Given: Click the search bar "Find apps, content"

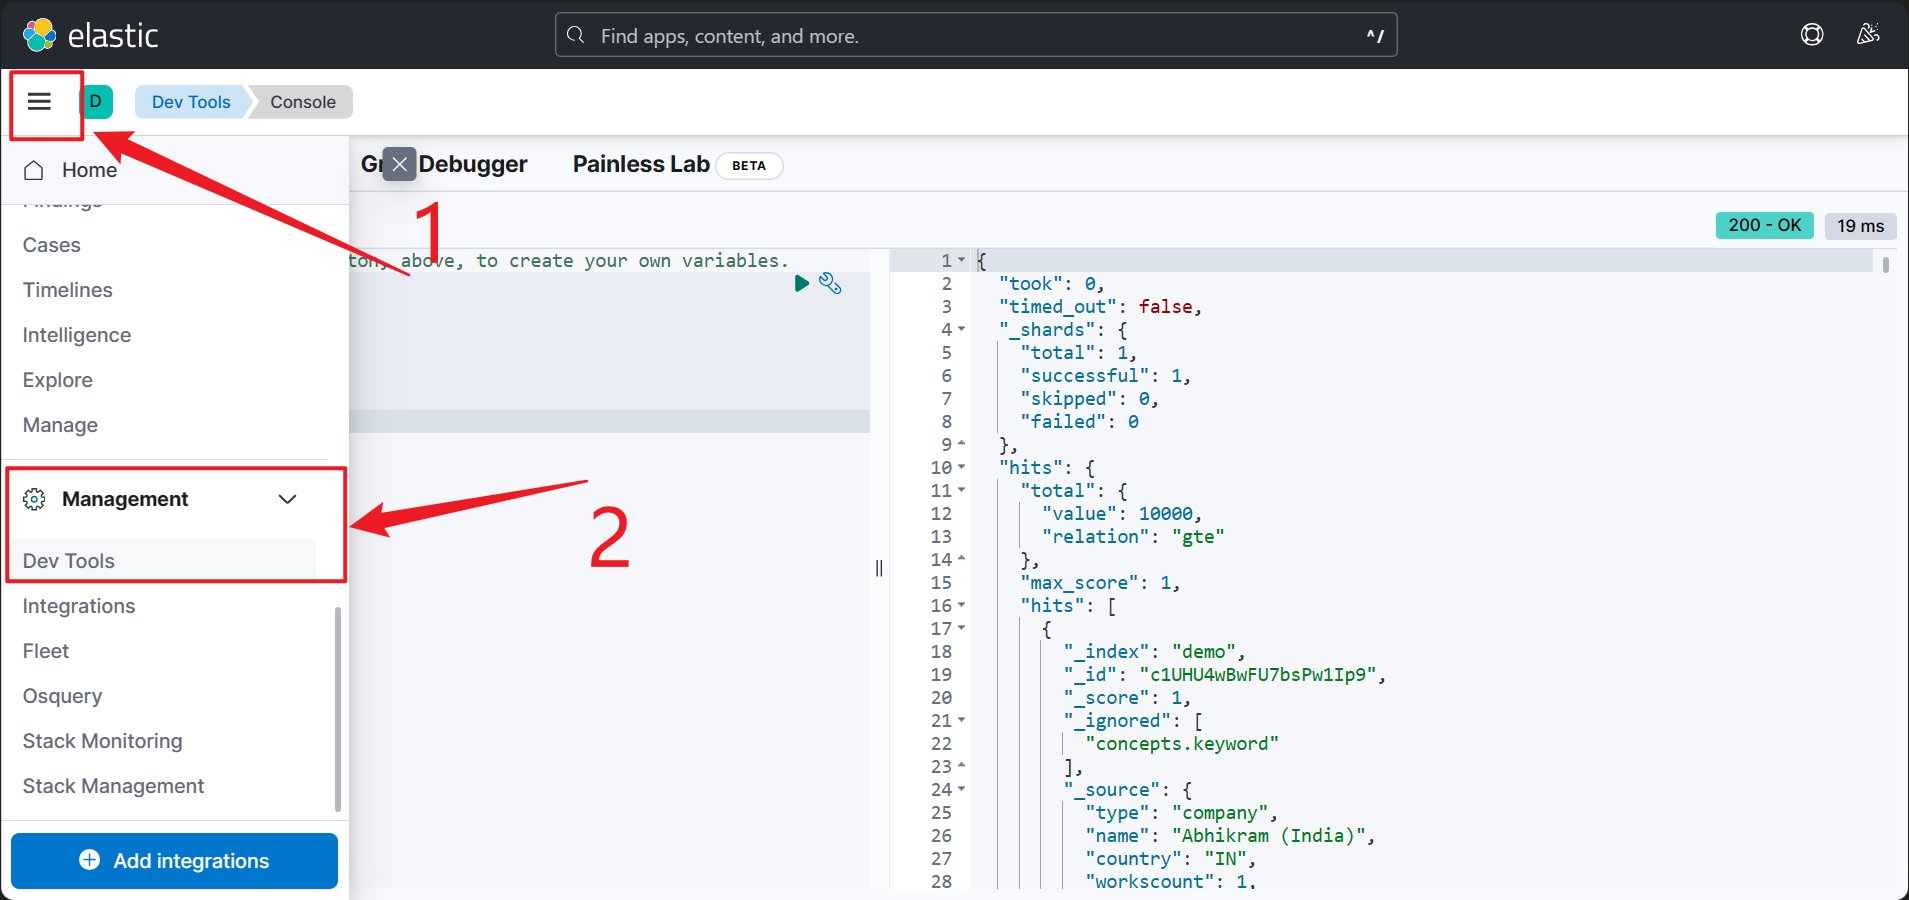Looking at the screenshot, I should [975, 36].
